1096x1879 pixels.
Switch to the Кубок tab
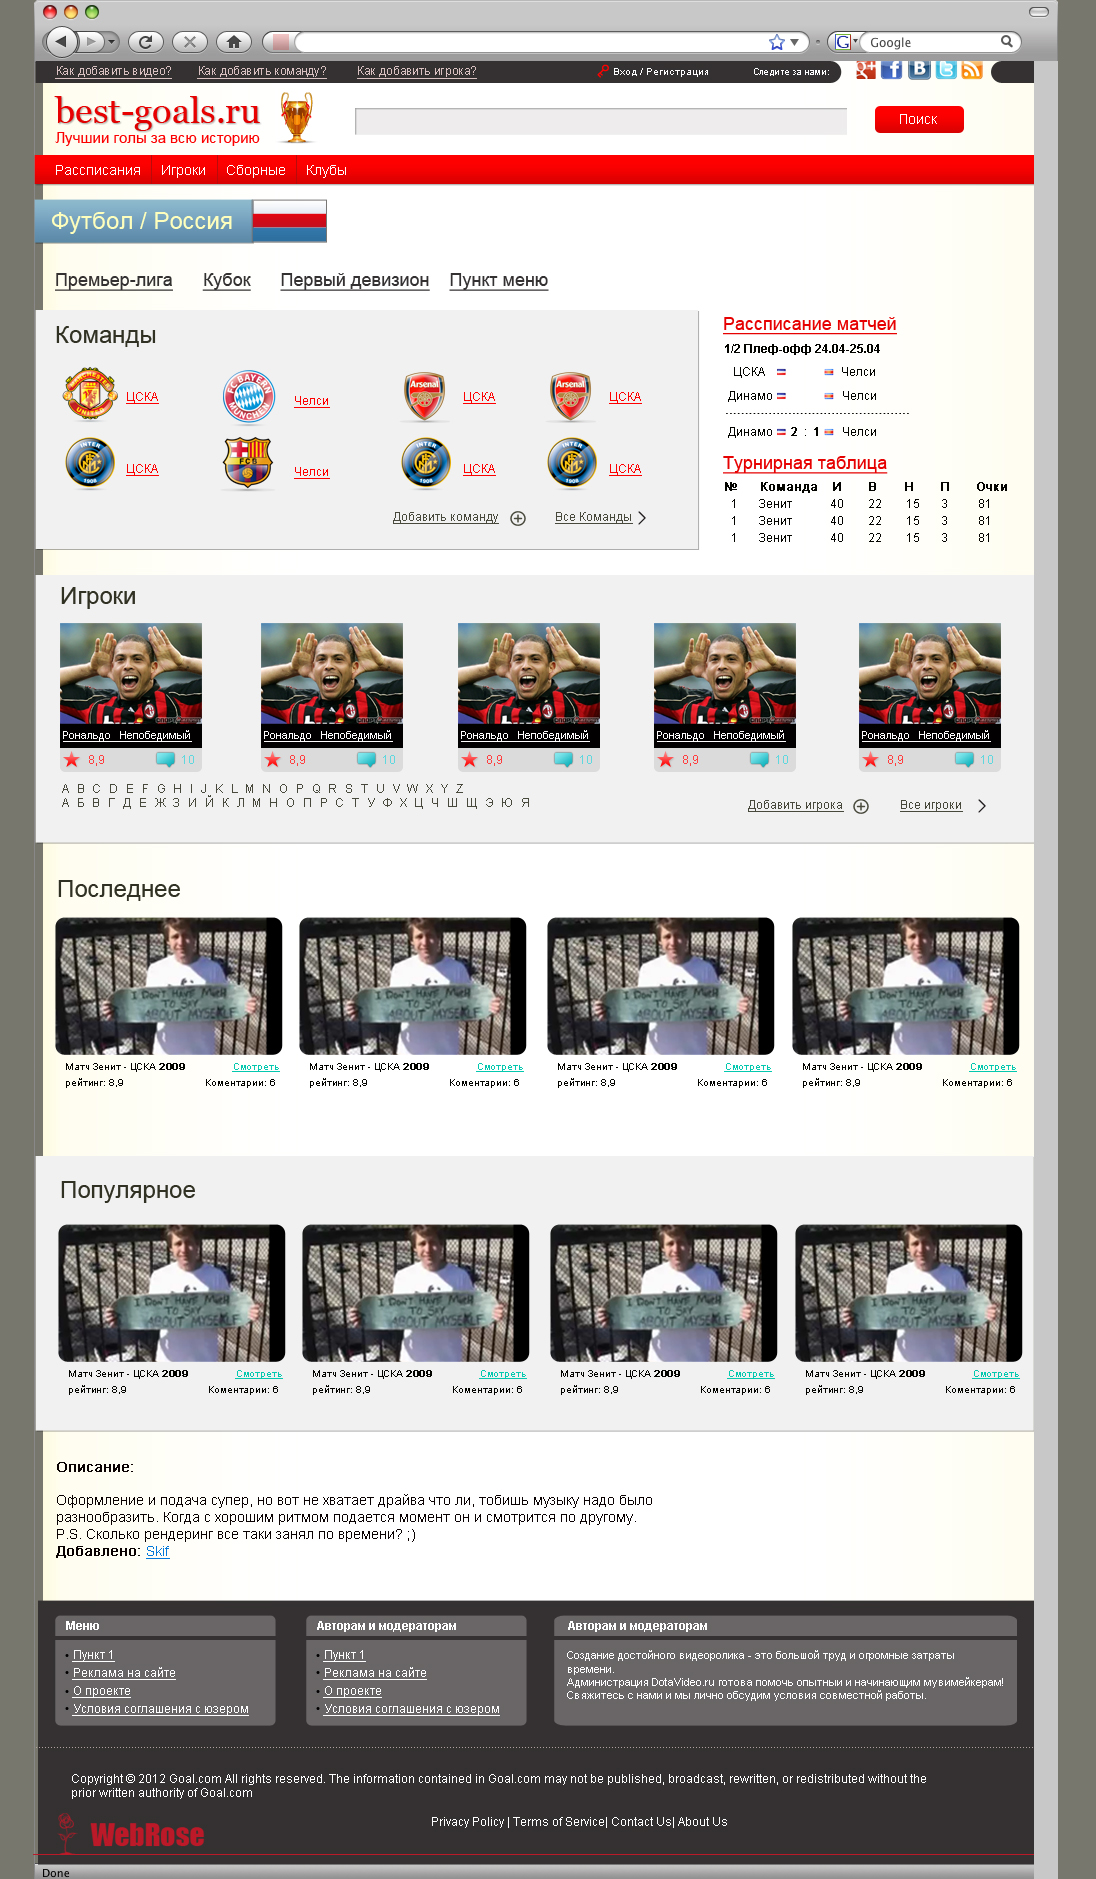(x=226, y=280)
